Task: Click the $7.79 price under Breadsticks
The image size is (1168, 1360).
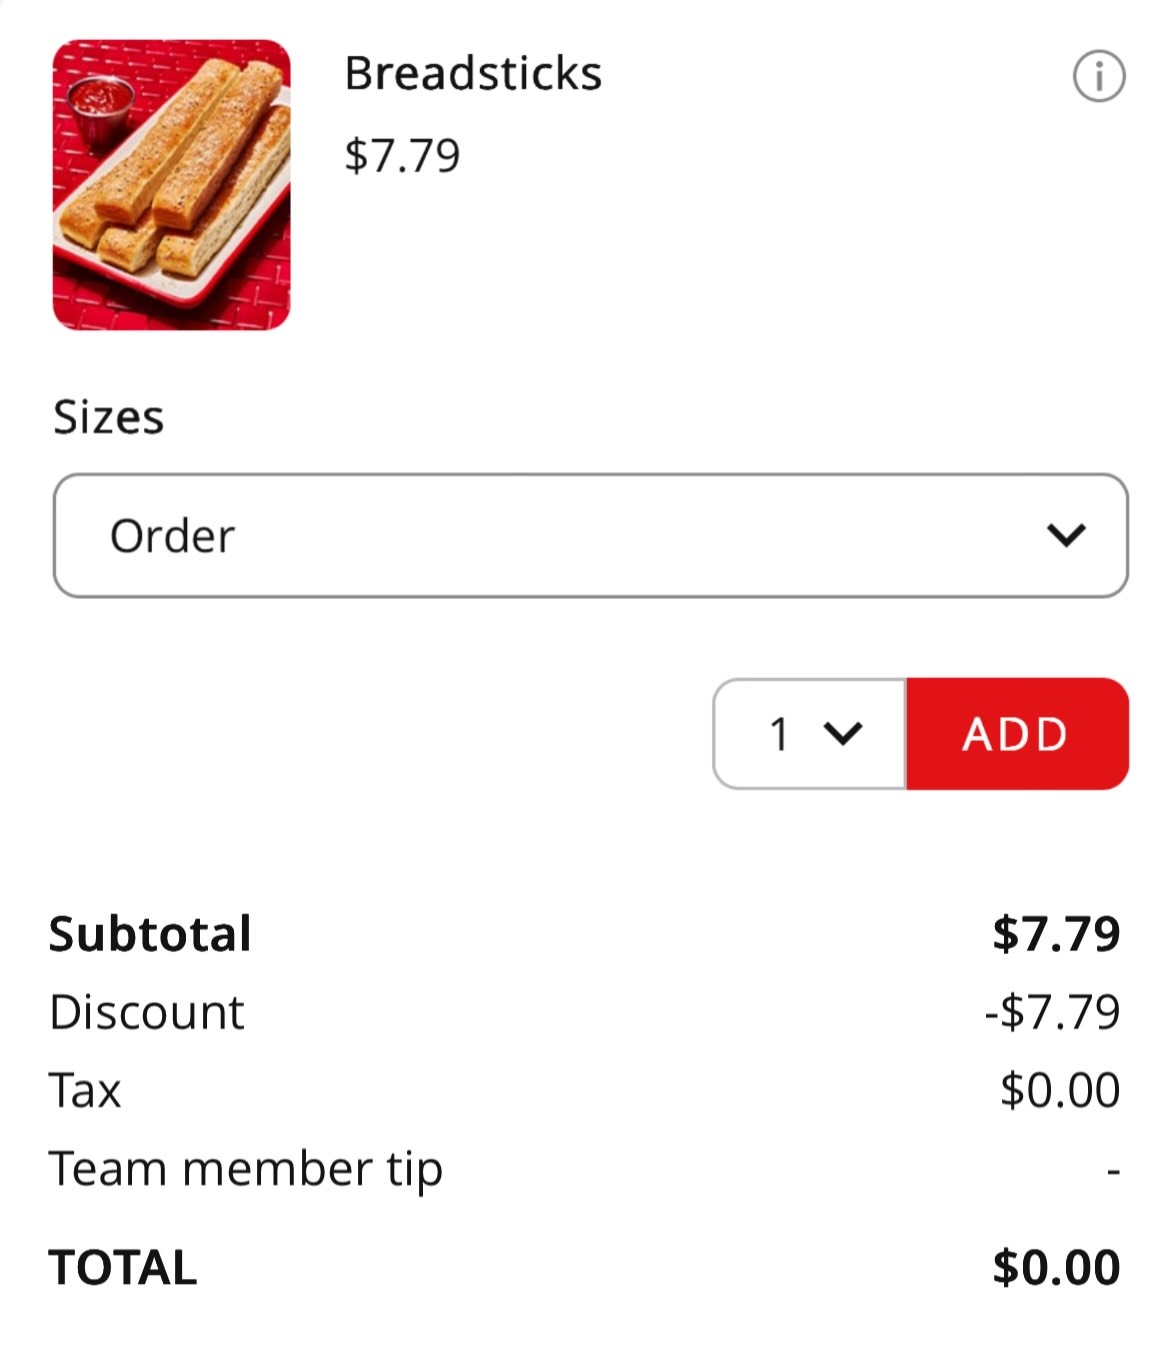Action: [x=402, y=155]
